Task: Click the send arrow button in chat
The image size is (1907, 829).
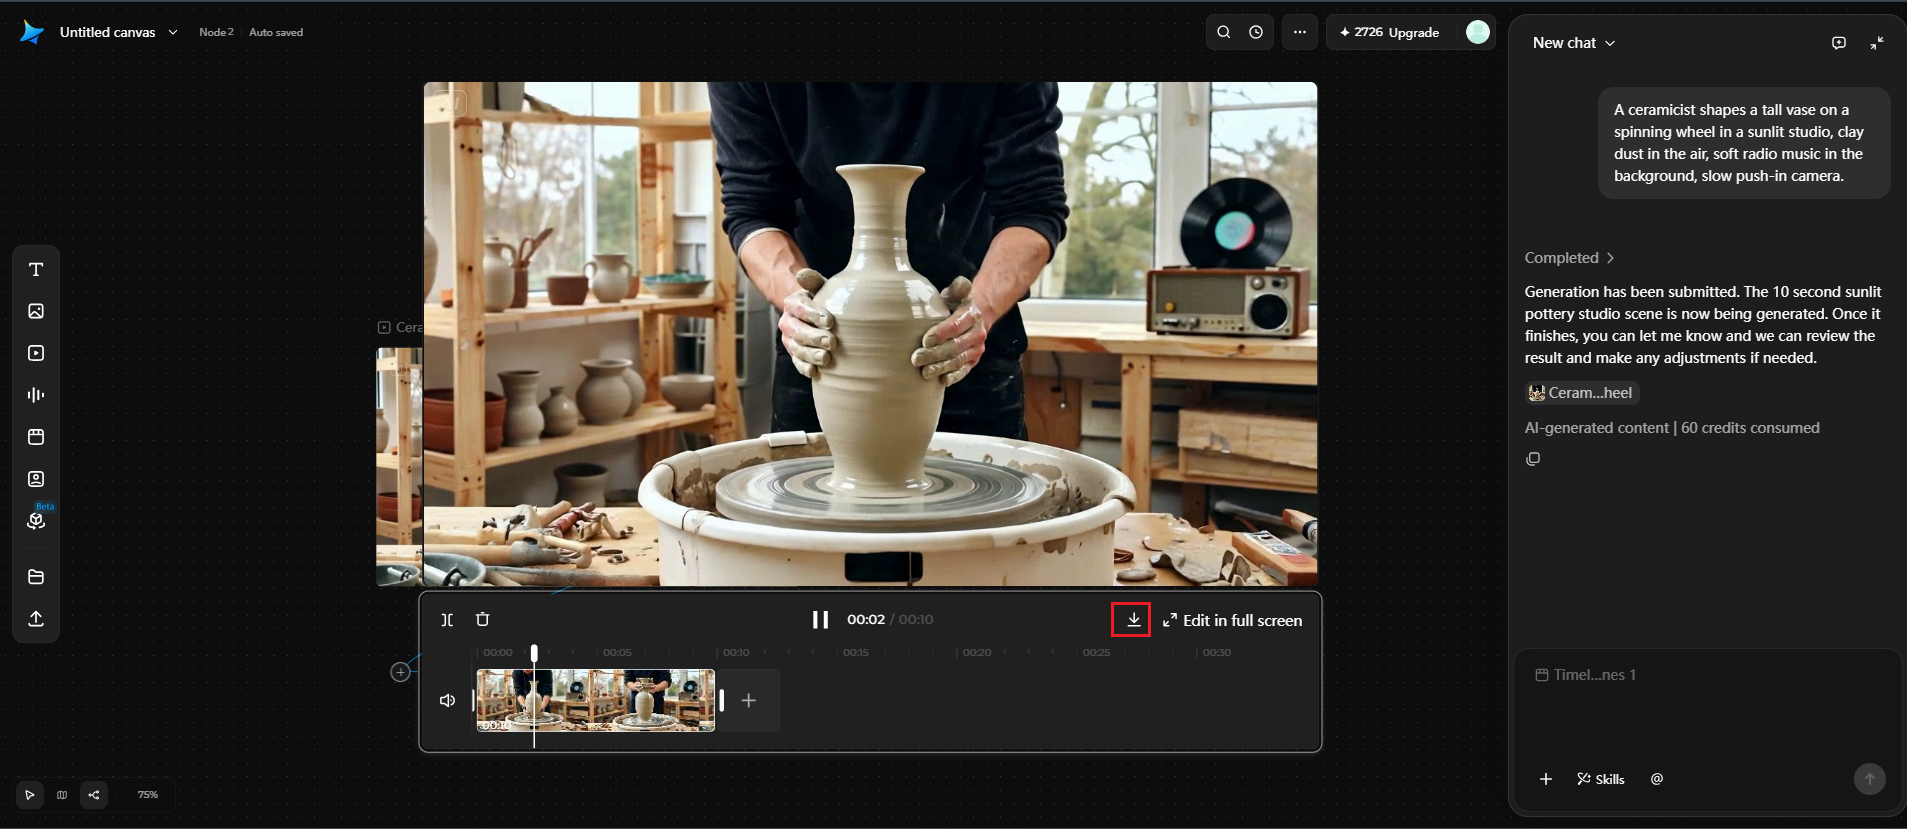Action: click(1870, 779)
